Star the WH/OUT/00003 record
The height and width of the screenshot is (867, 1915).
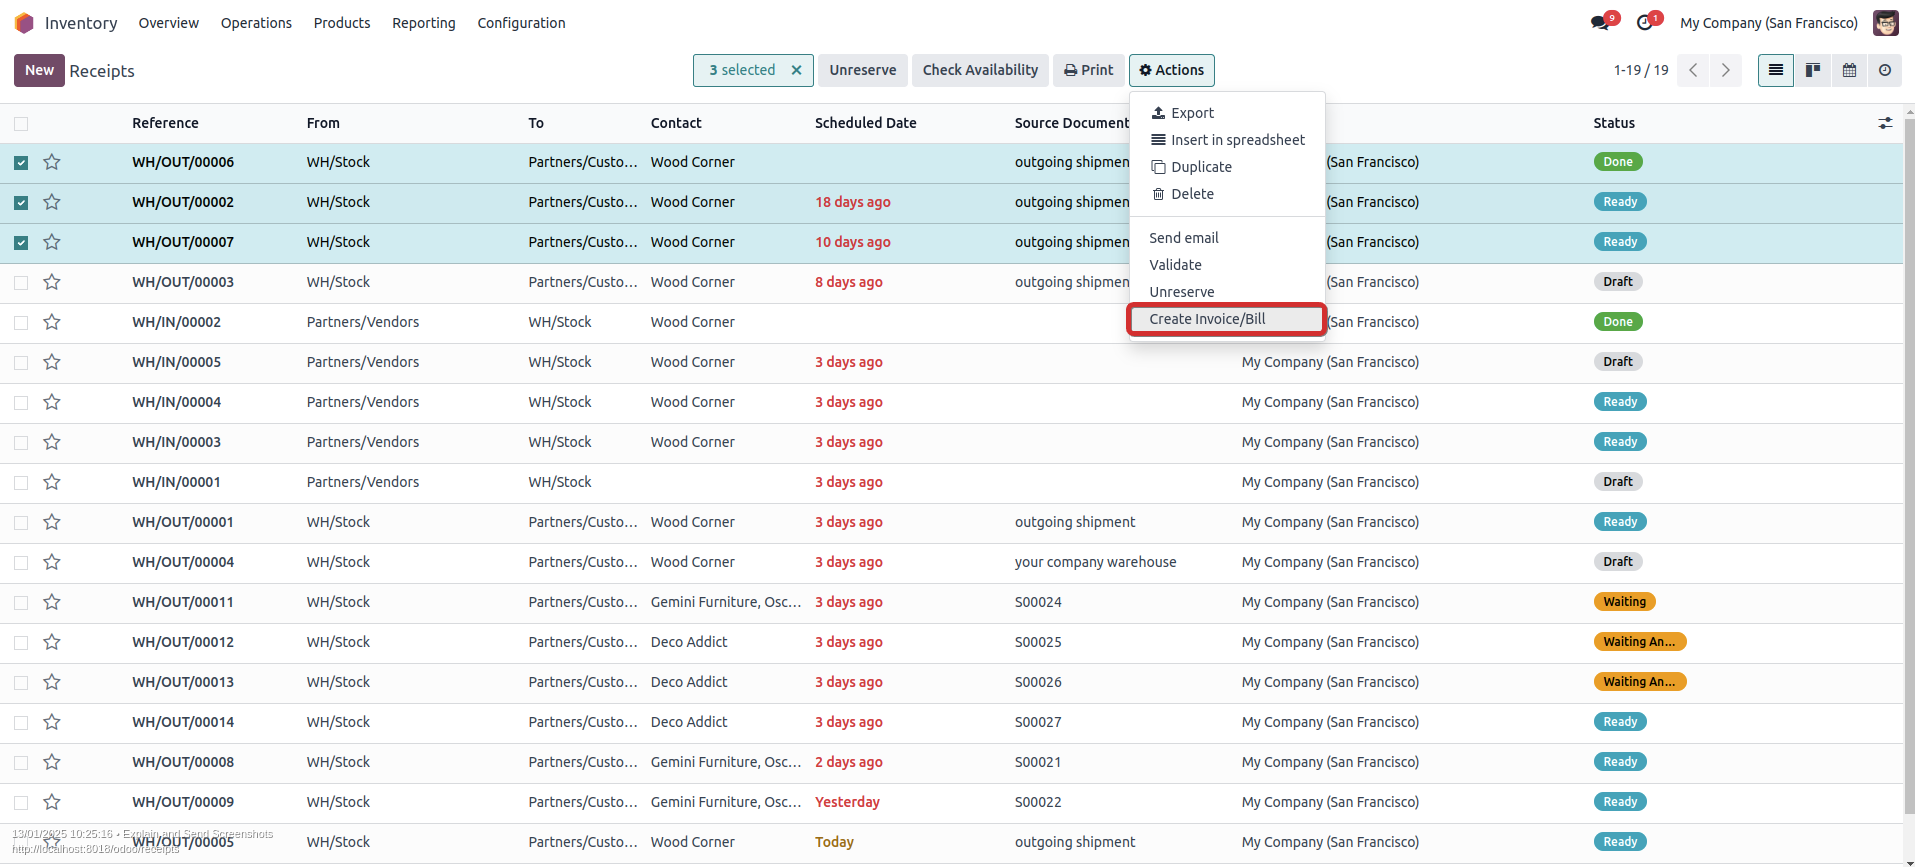(52, 282)
